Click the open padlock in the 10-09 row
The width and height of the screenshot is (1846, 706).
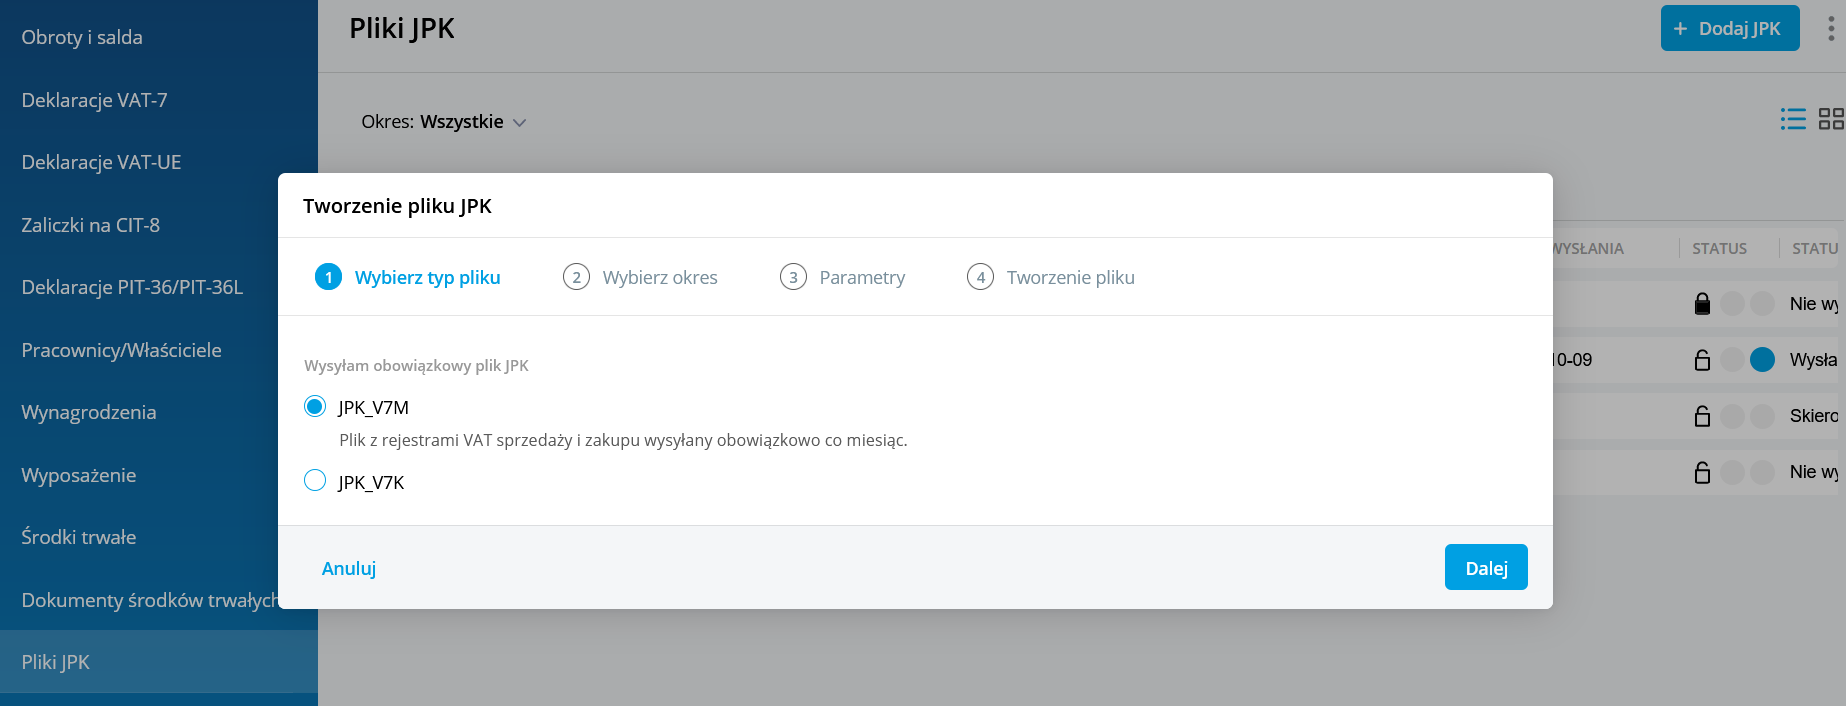(x=1702, y=360)
